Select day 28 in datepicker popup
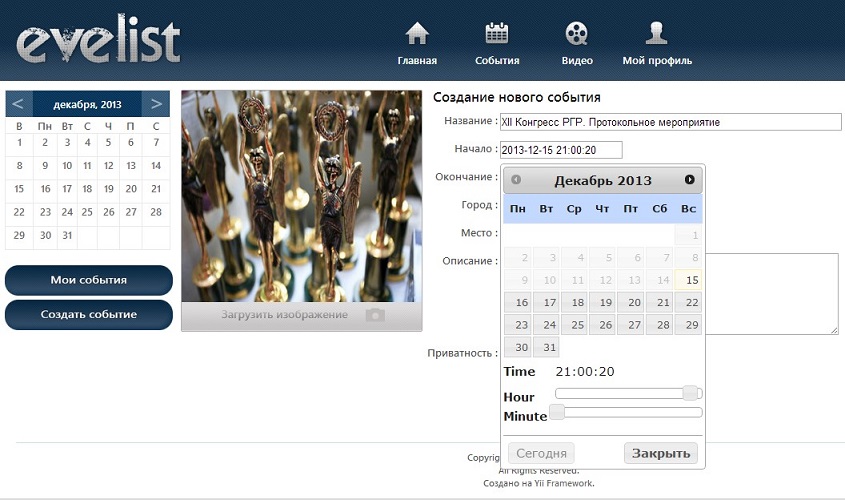Image resolution: width=845 pixels, height=500 pixels. click(660, 325)
